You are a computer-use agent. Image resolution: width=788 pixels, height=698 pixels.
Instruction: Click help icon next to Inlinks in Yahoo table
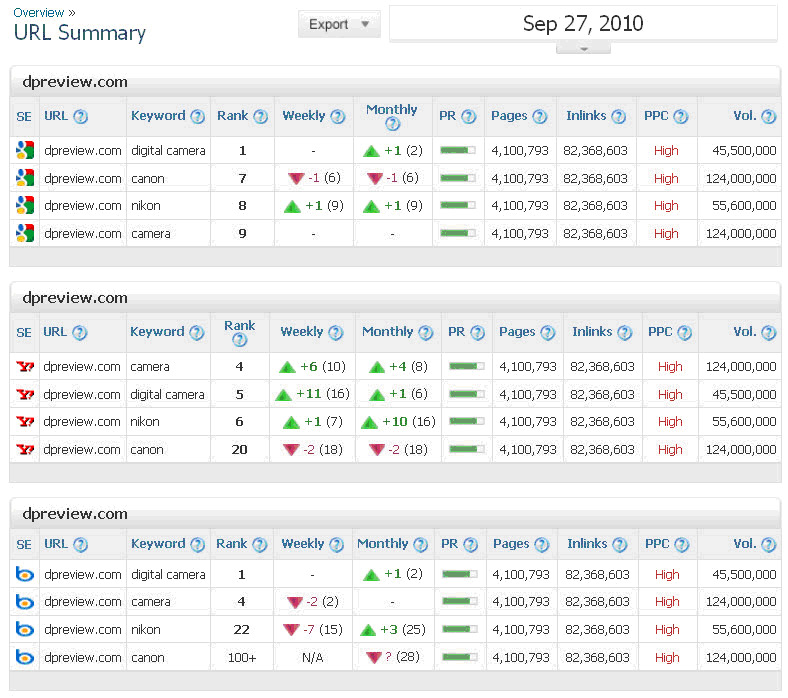click(x=625, y=333)
